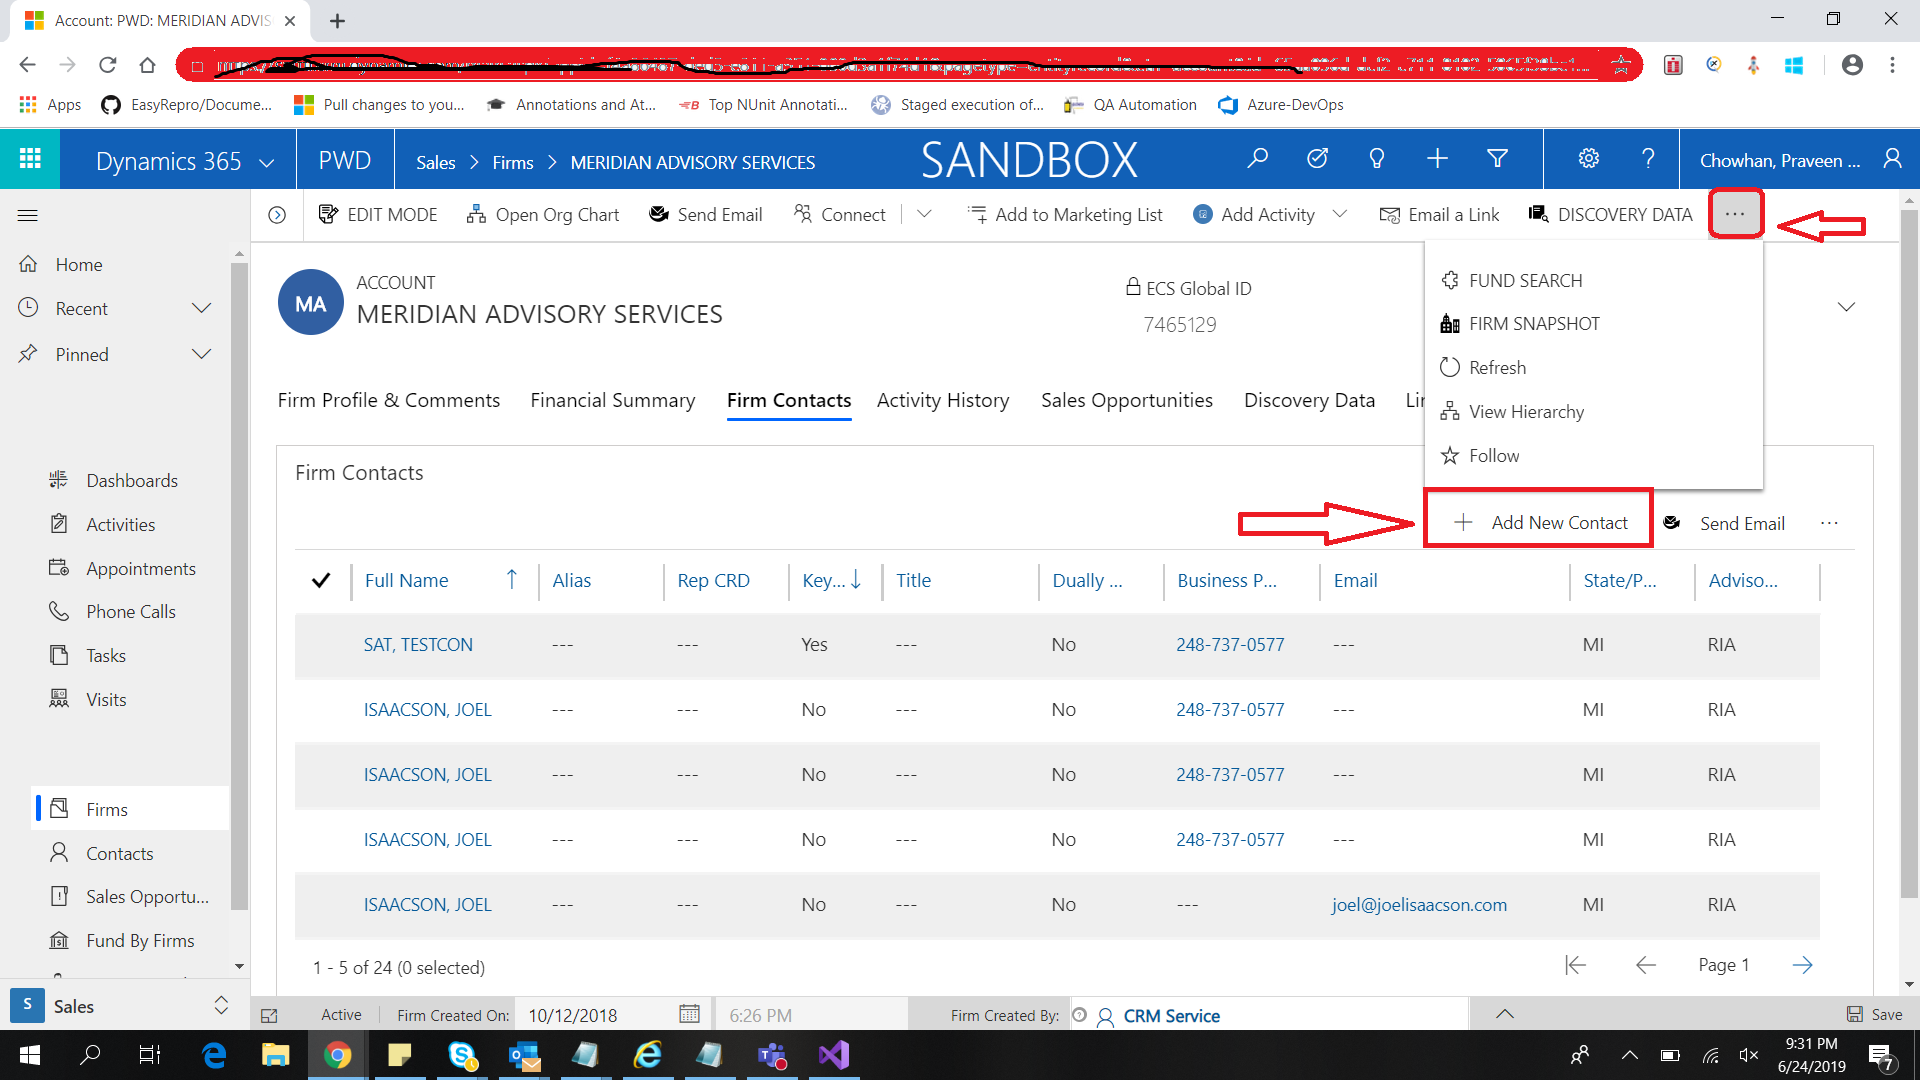This screenshot has width=1920, height=1080.
Task: Toggle Follow for this account
Action: (x=1493, y=455)
